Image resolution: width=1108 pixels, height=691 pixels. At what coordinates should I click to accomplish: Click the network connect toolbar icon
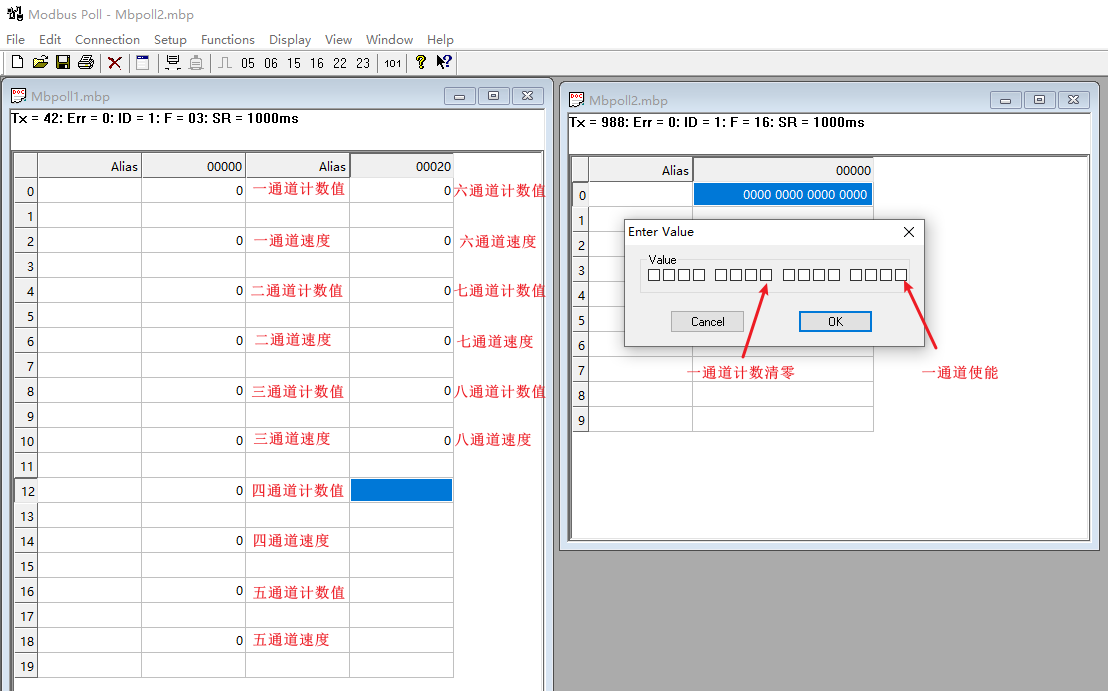[x=173, y=63]
